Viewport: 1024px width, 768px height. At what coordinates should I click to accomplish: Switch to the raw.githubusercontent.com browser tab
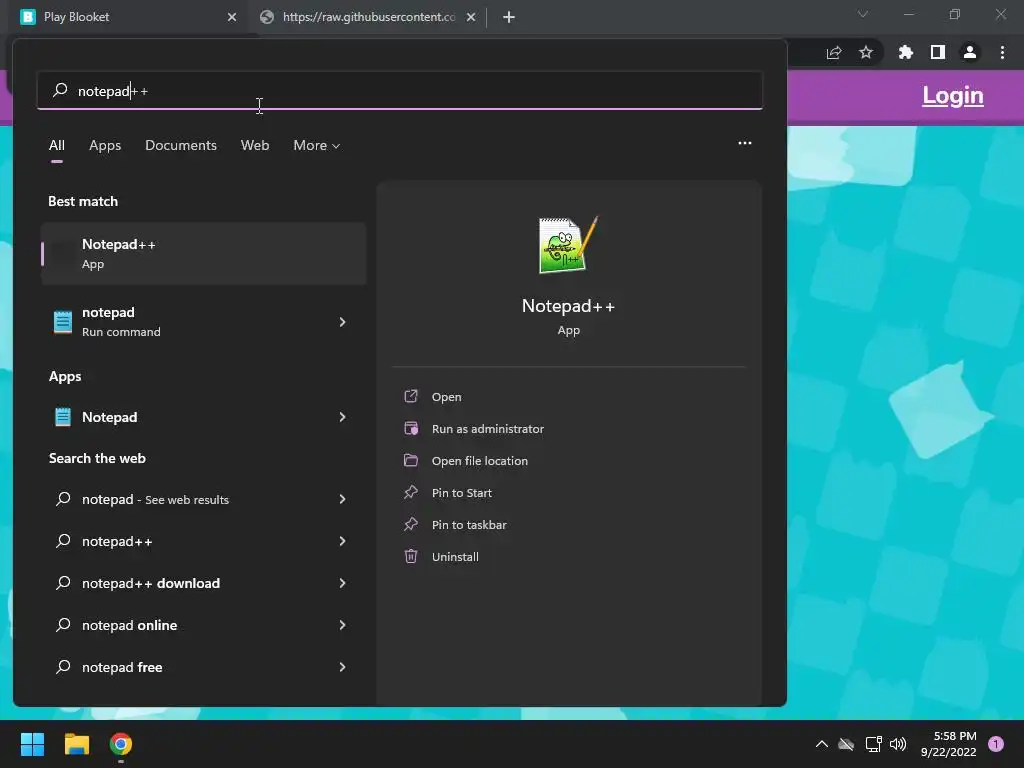coord(368,17)
